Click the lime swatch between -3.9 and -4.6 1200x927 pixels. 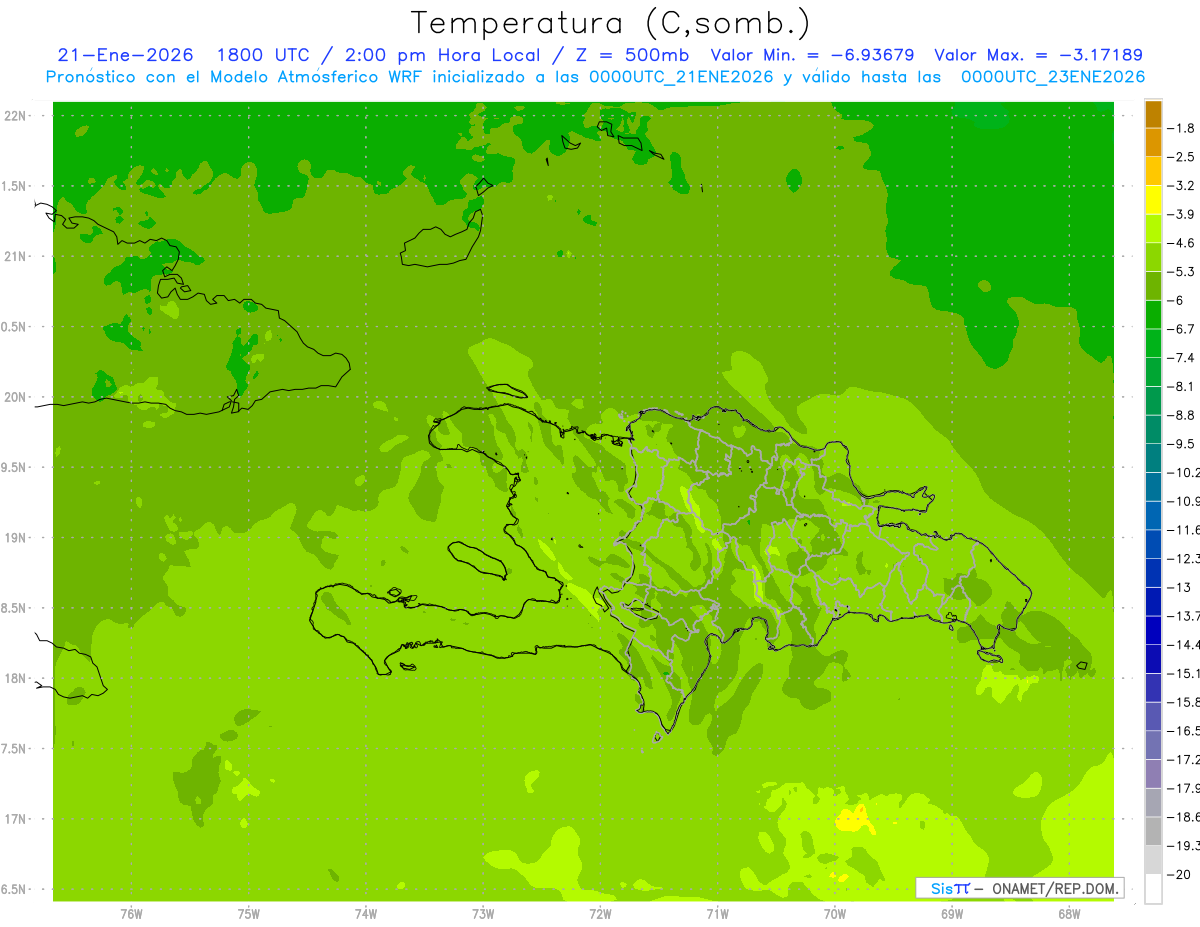[1153, 228]
